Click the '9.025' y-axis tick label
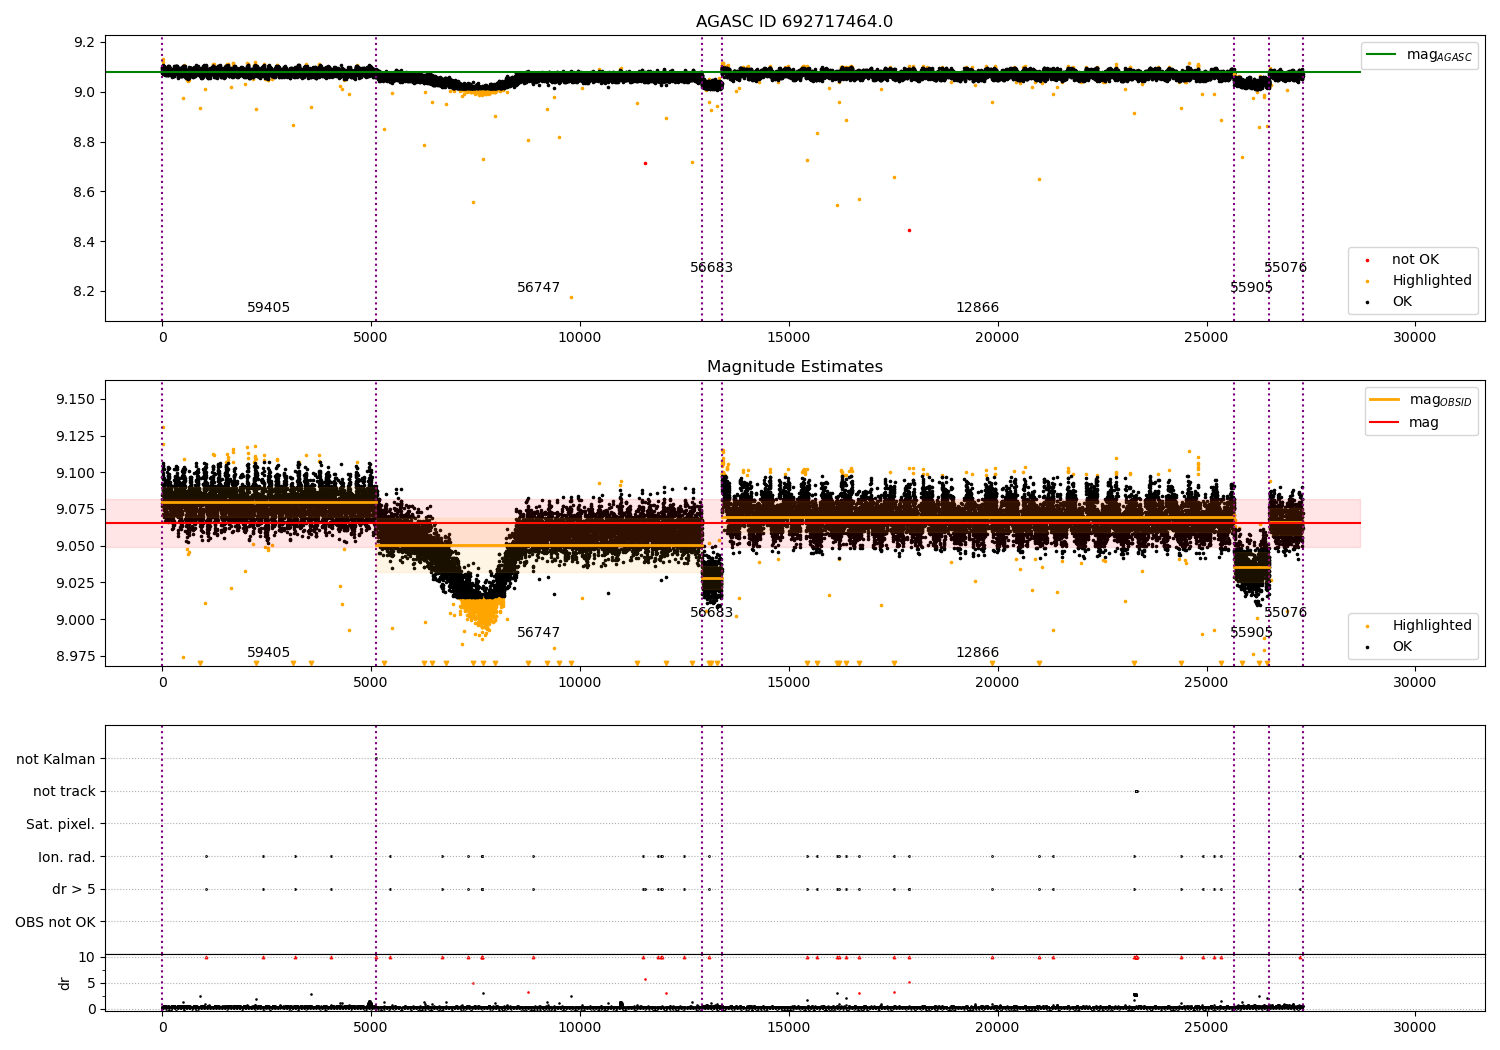This screenshot has width=1500, height=1050. 77,584
